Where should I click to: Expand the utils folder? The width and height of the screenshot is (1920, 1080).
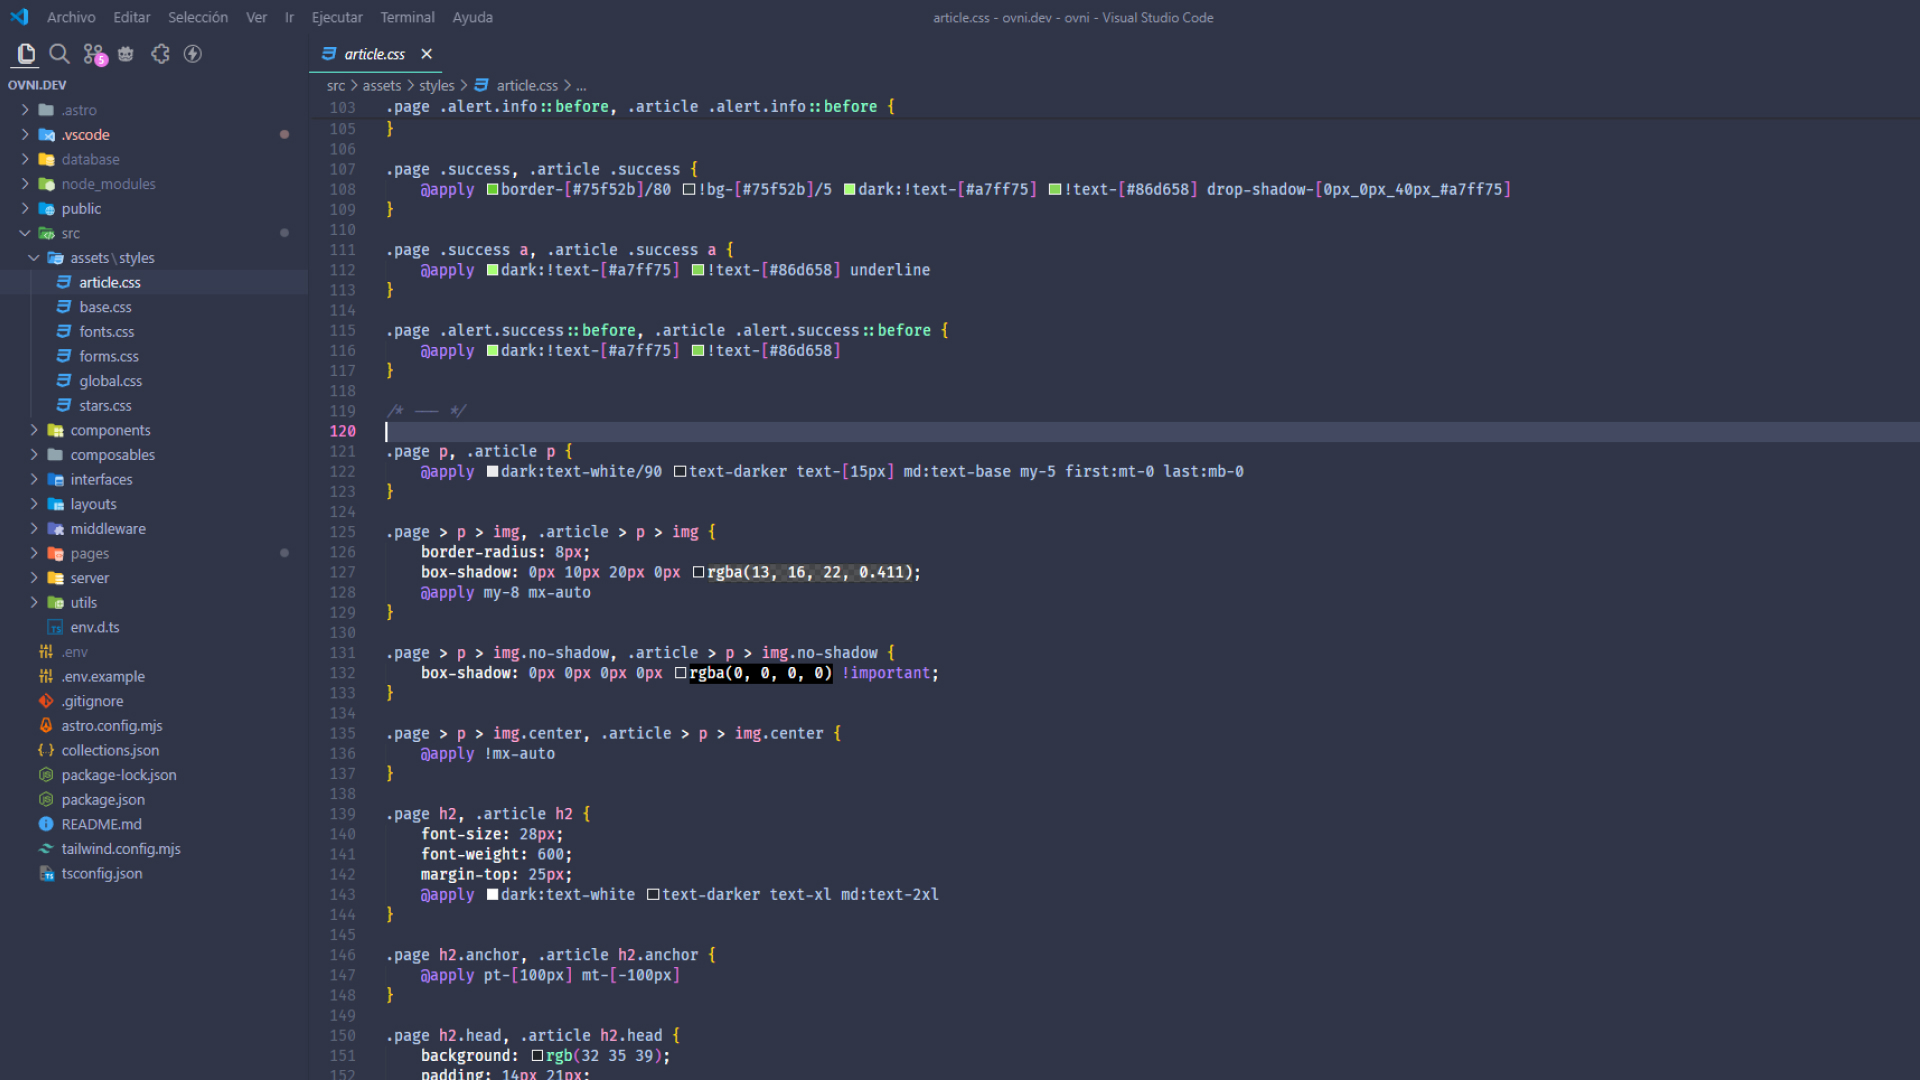(x=34, y=602)
